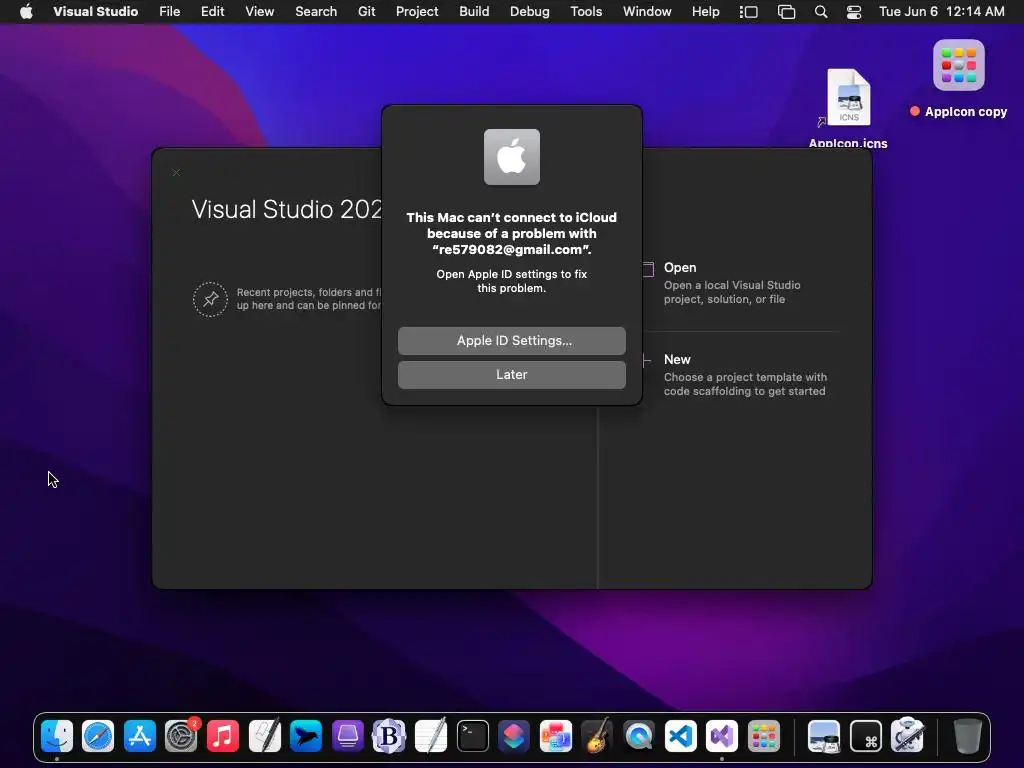Launch Music from the Dock
1024x768 pixels.
point(223,736)
